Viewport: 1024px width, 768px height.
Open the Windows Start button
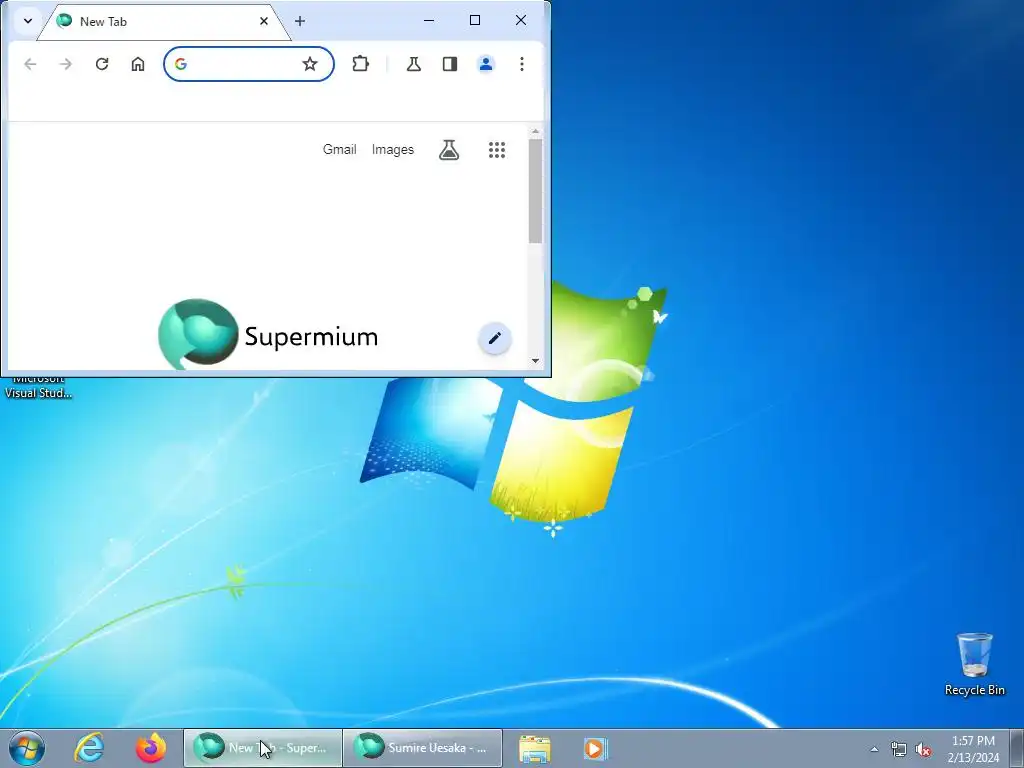27,748
